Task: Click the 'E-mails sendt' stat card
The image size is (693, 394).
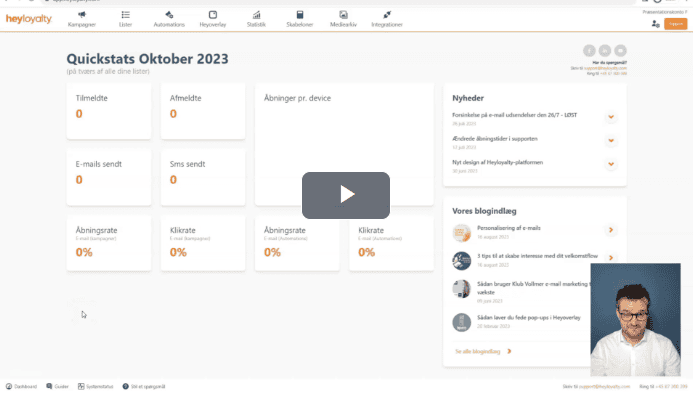Action: click(x=109, y=177)
